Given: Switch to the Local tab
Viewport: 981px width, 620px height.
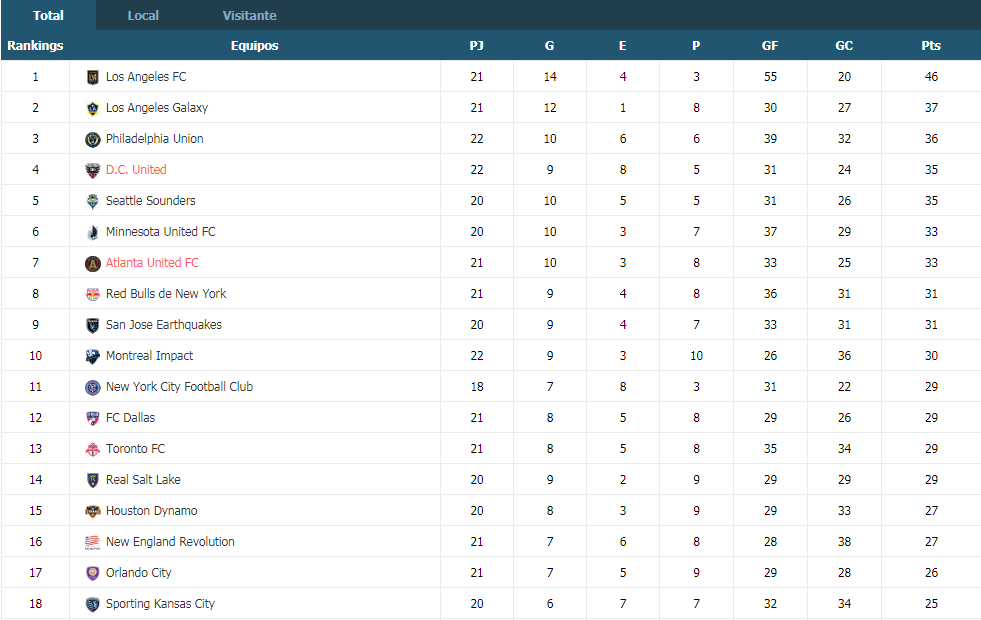Looking at the screenshot, I should [x=143, y=16].
